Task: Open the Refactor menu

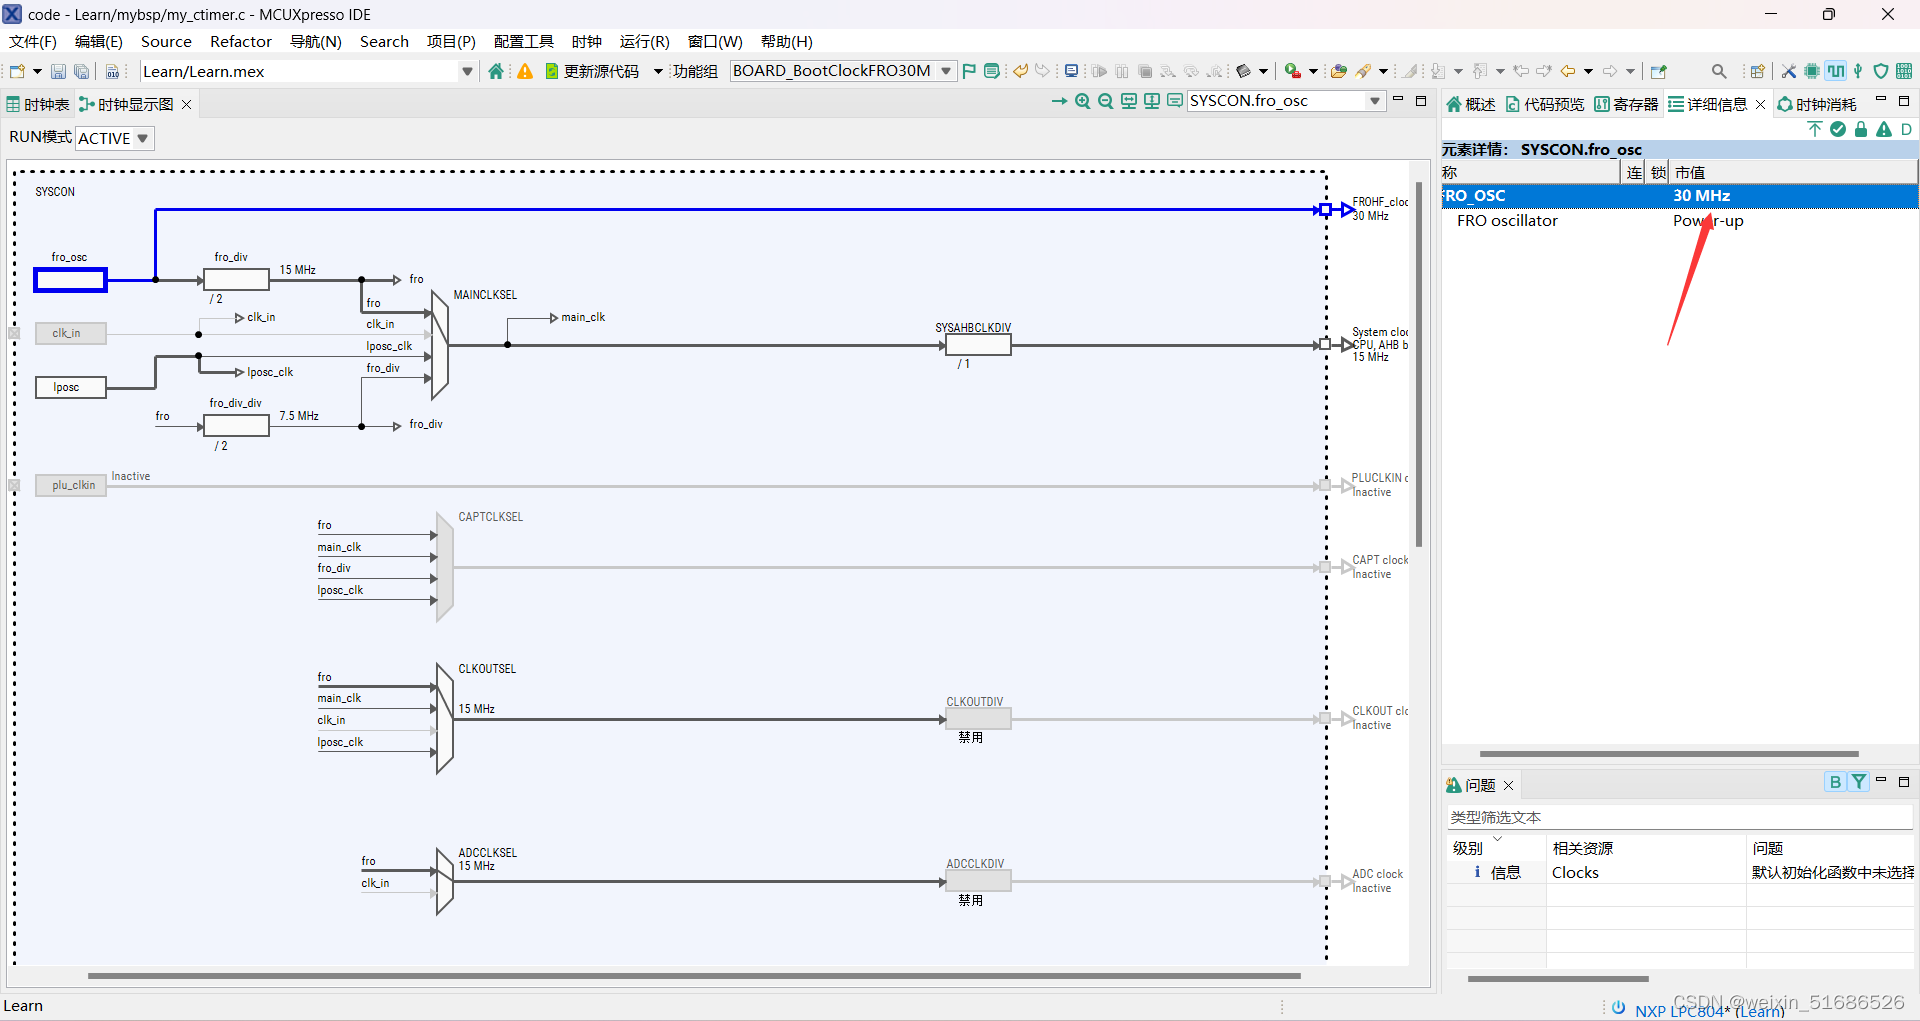Action: [x=241, y=41]
